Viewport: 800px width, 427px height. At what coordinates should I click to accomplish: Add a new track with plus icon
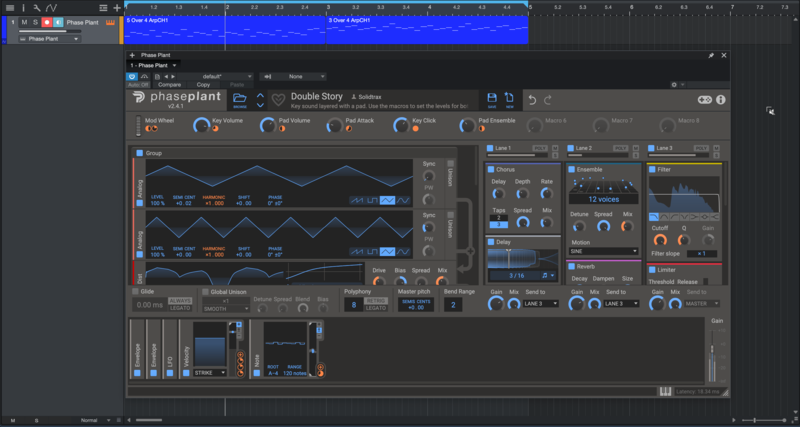(116, 7)
